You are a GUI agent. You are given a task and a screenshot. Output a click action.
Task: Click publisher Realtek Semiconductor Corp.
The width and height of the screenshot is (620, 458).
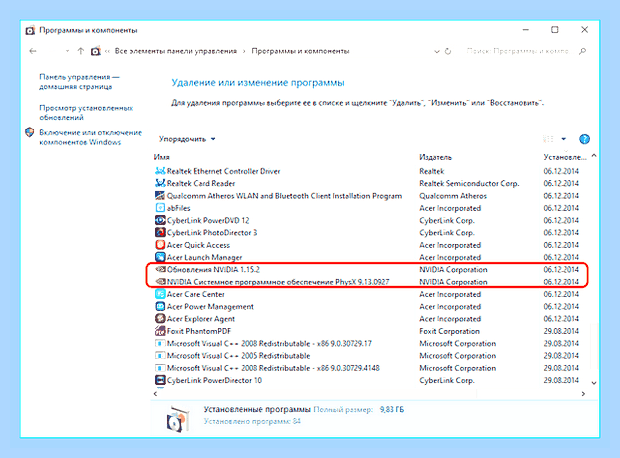pyautogui.click(x=469, y=183)
